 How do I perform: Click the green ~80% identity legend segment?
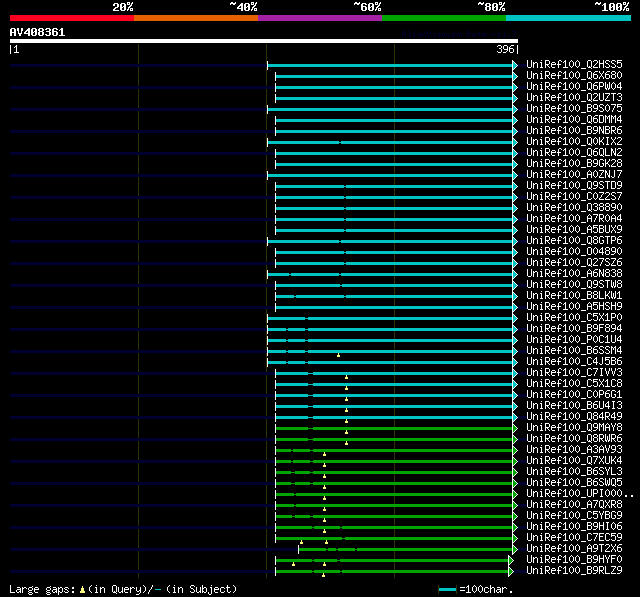tap(444, 18)
